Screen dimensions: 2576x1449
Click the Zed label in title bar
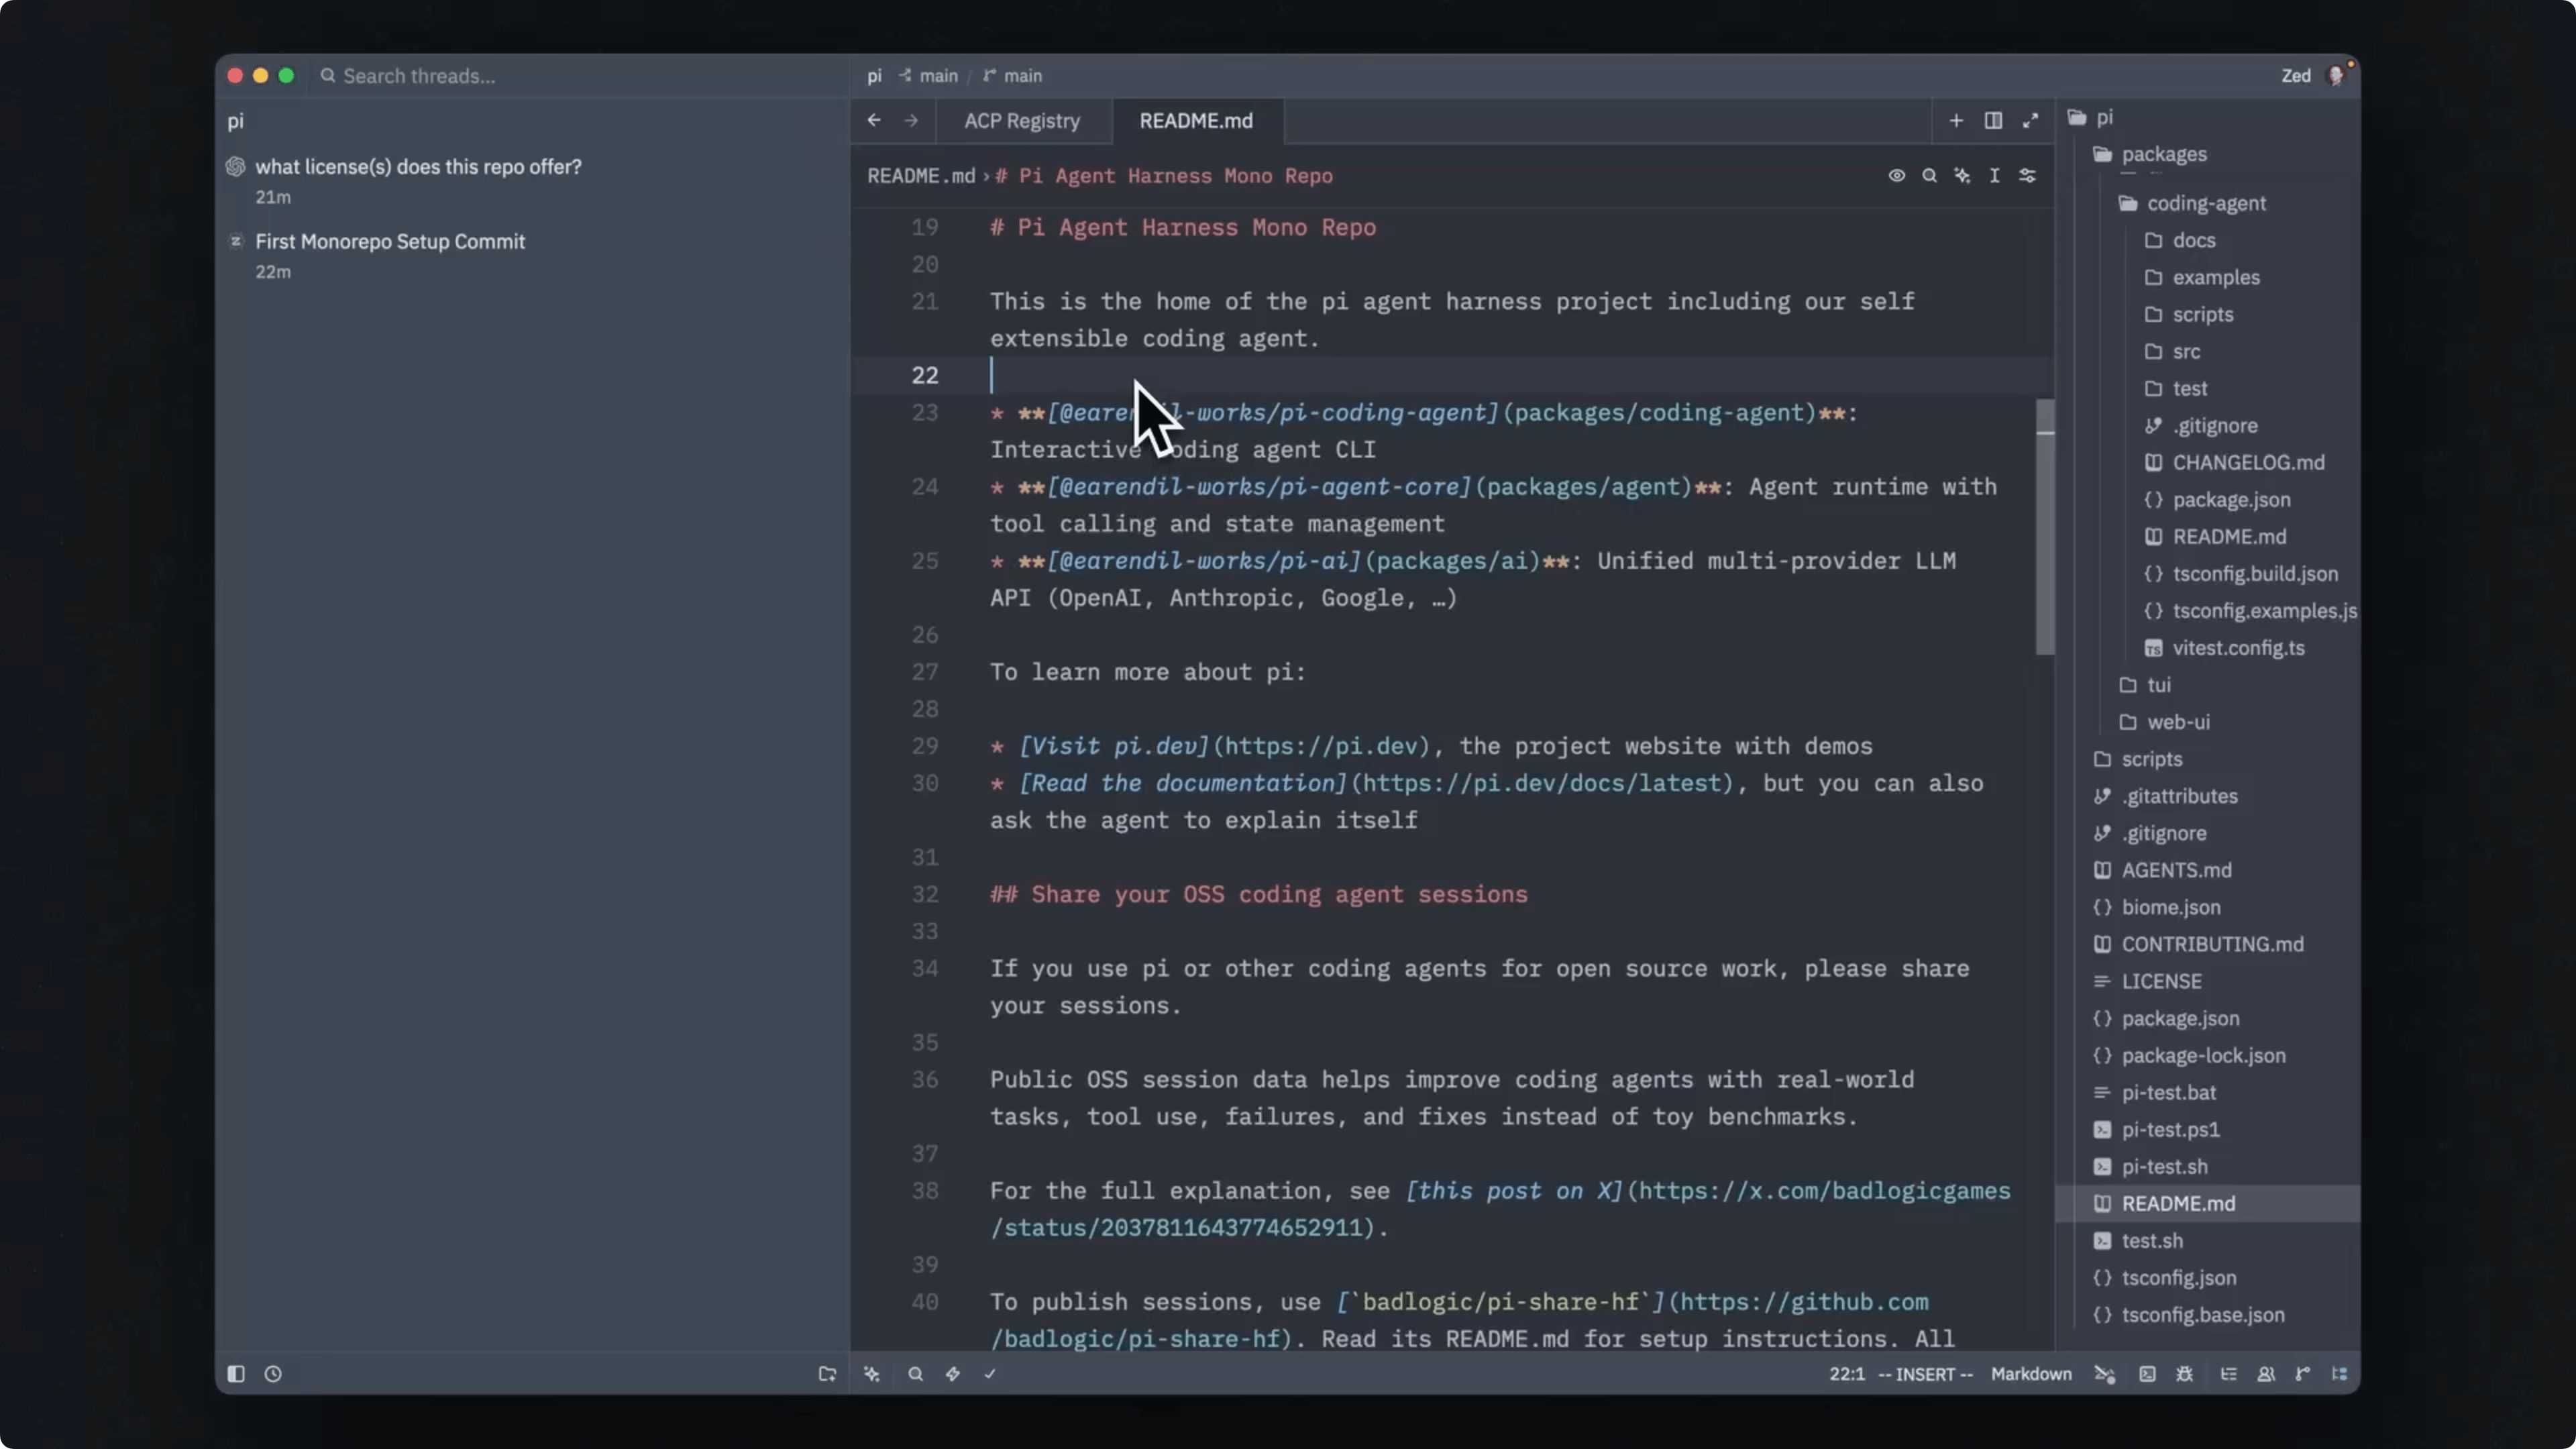click(x=2295, y=76)
